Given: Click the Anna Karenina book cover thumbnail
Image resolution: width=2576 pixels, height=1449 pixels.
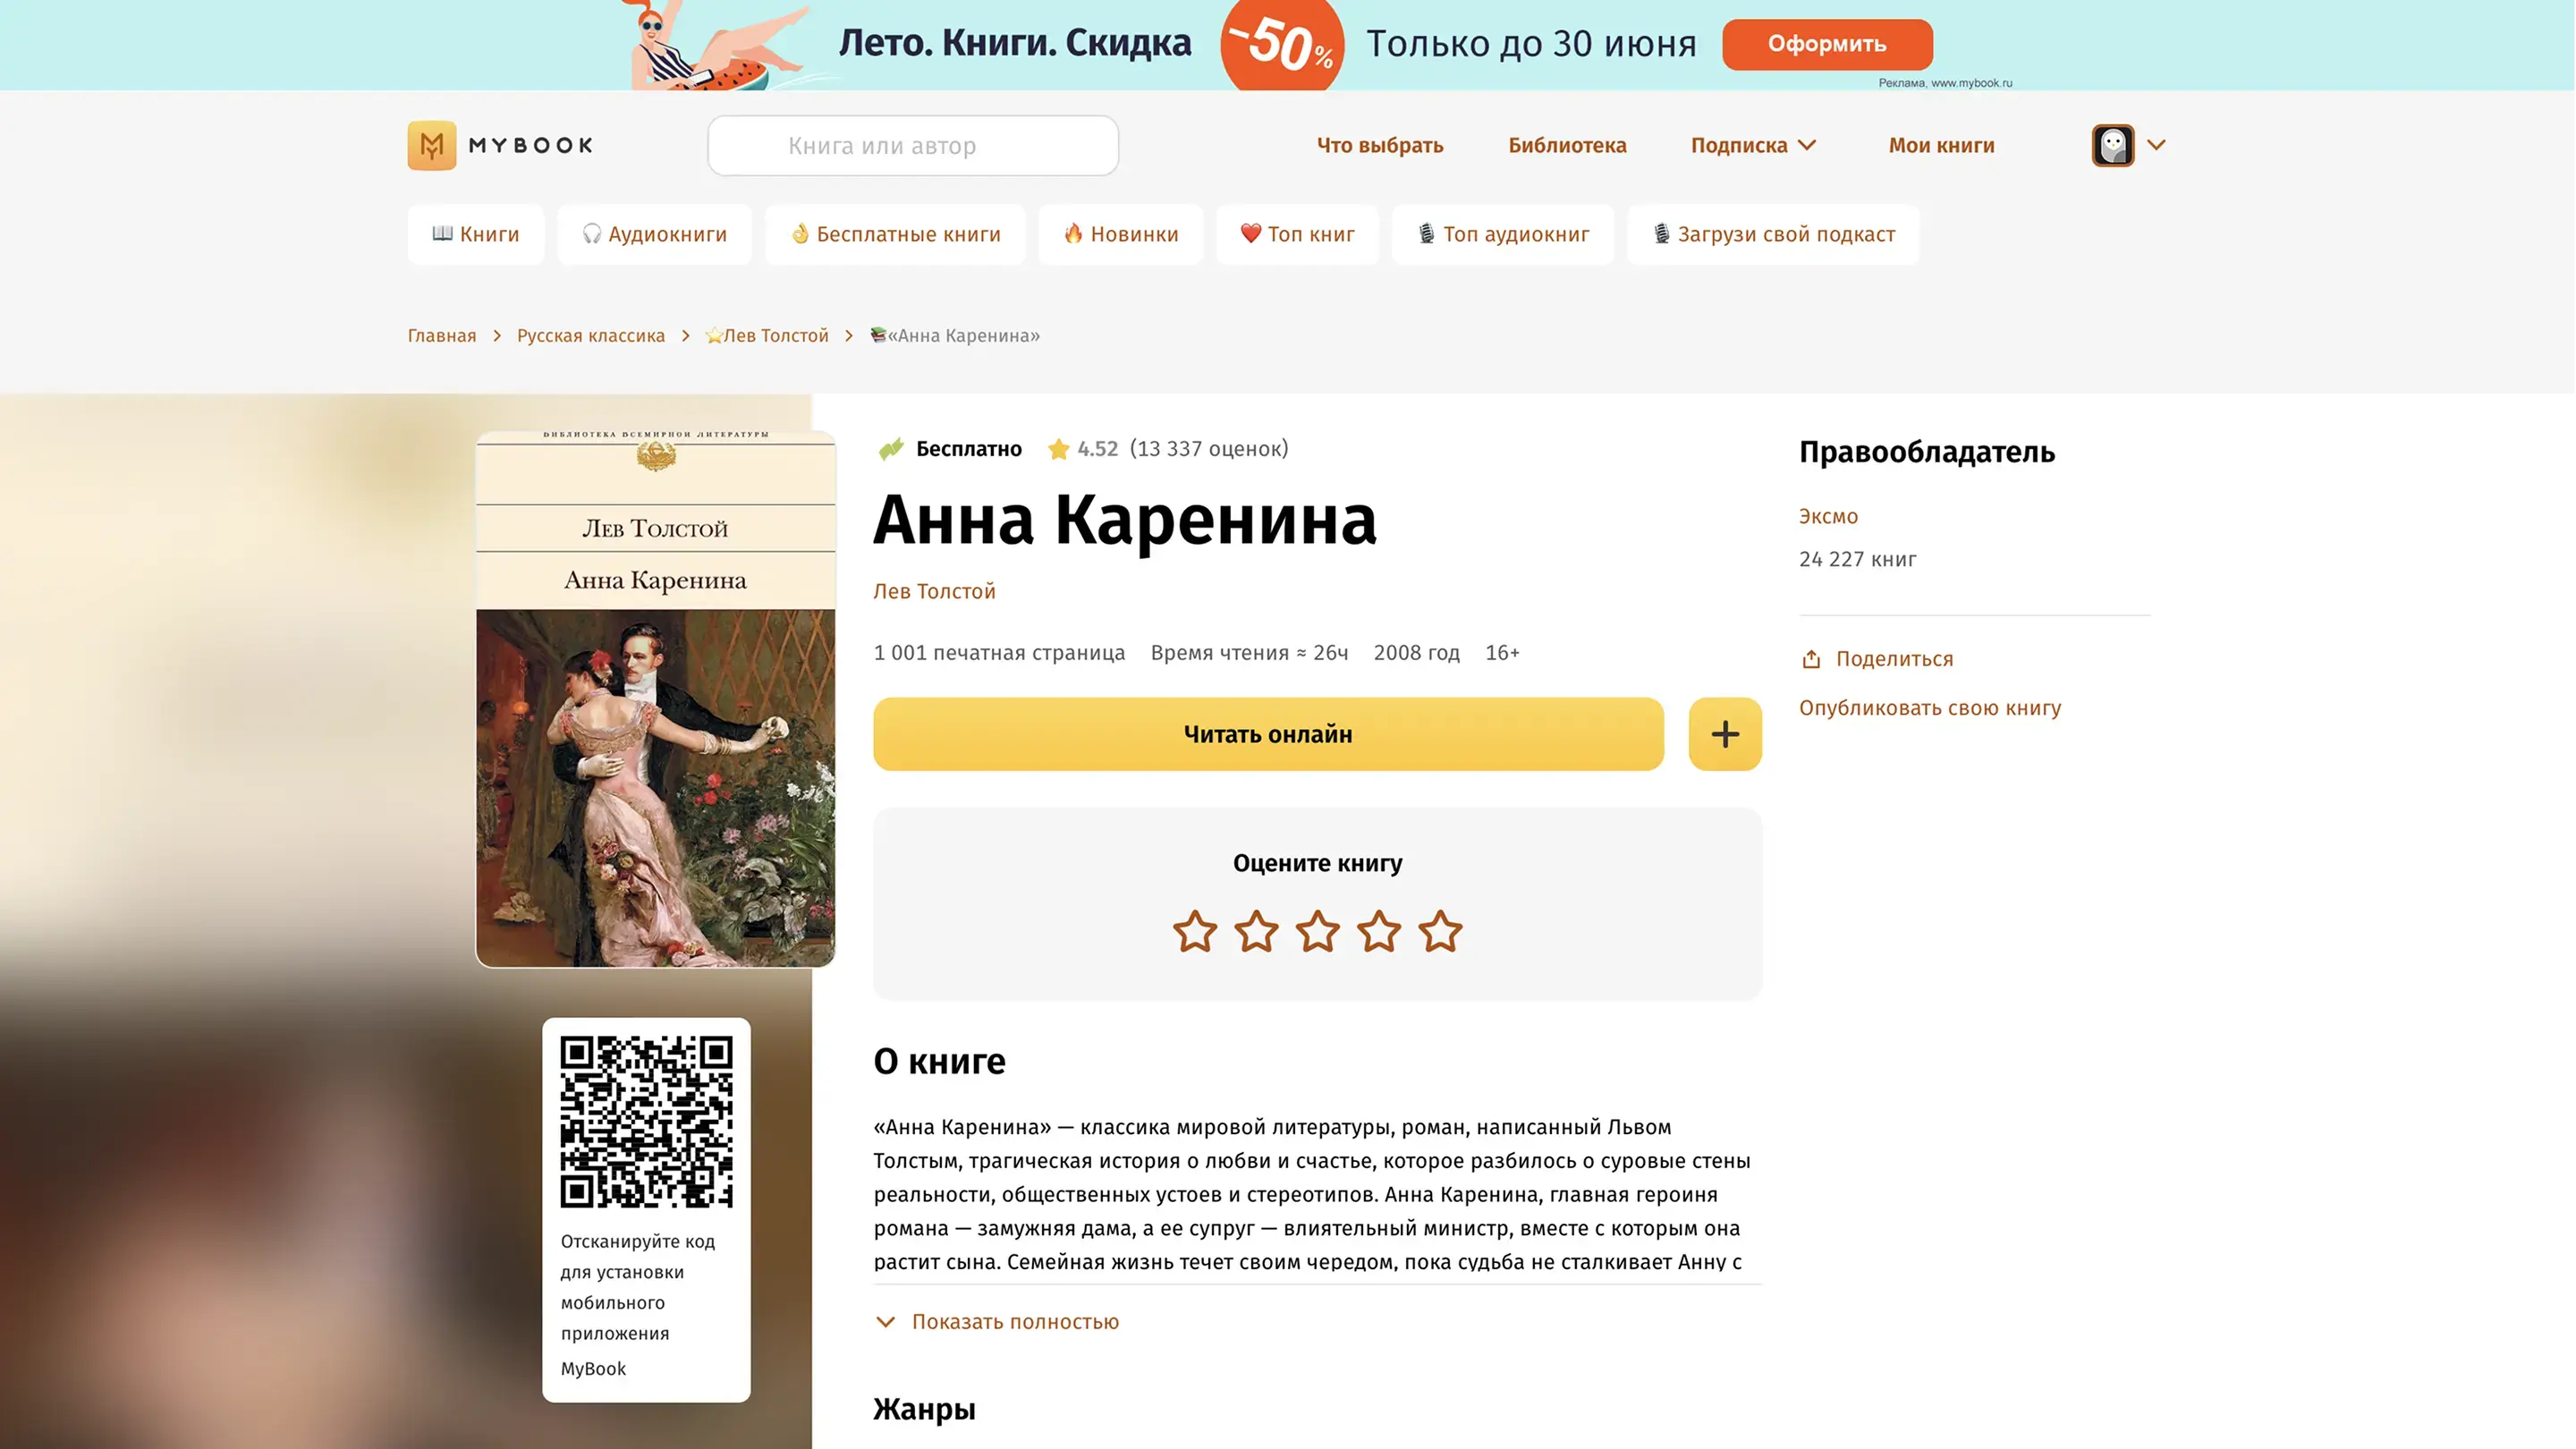Looking at the screenshot, I should (655, 699).
